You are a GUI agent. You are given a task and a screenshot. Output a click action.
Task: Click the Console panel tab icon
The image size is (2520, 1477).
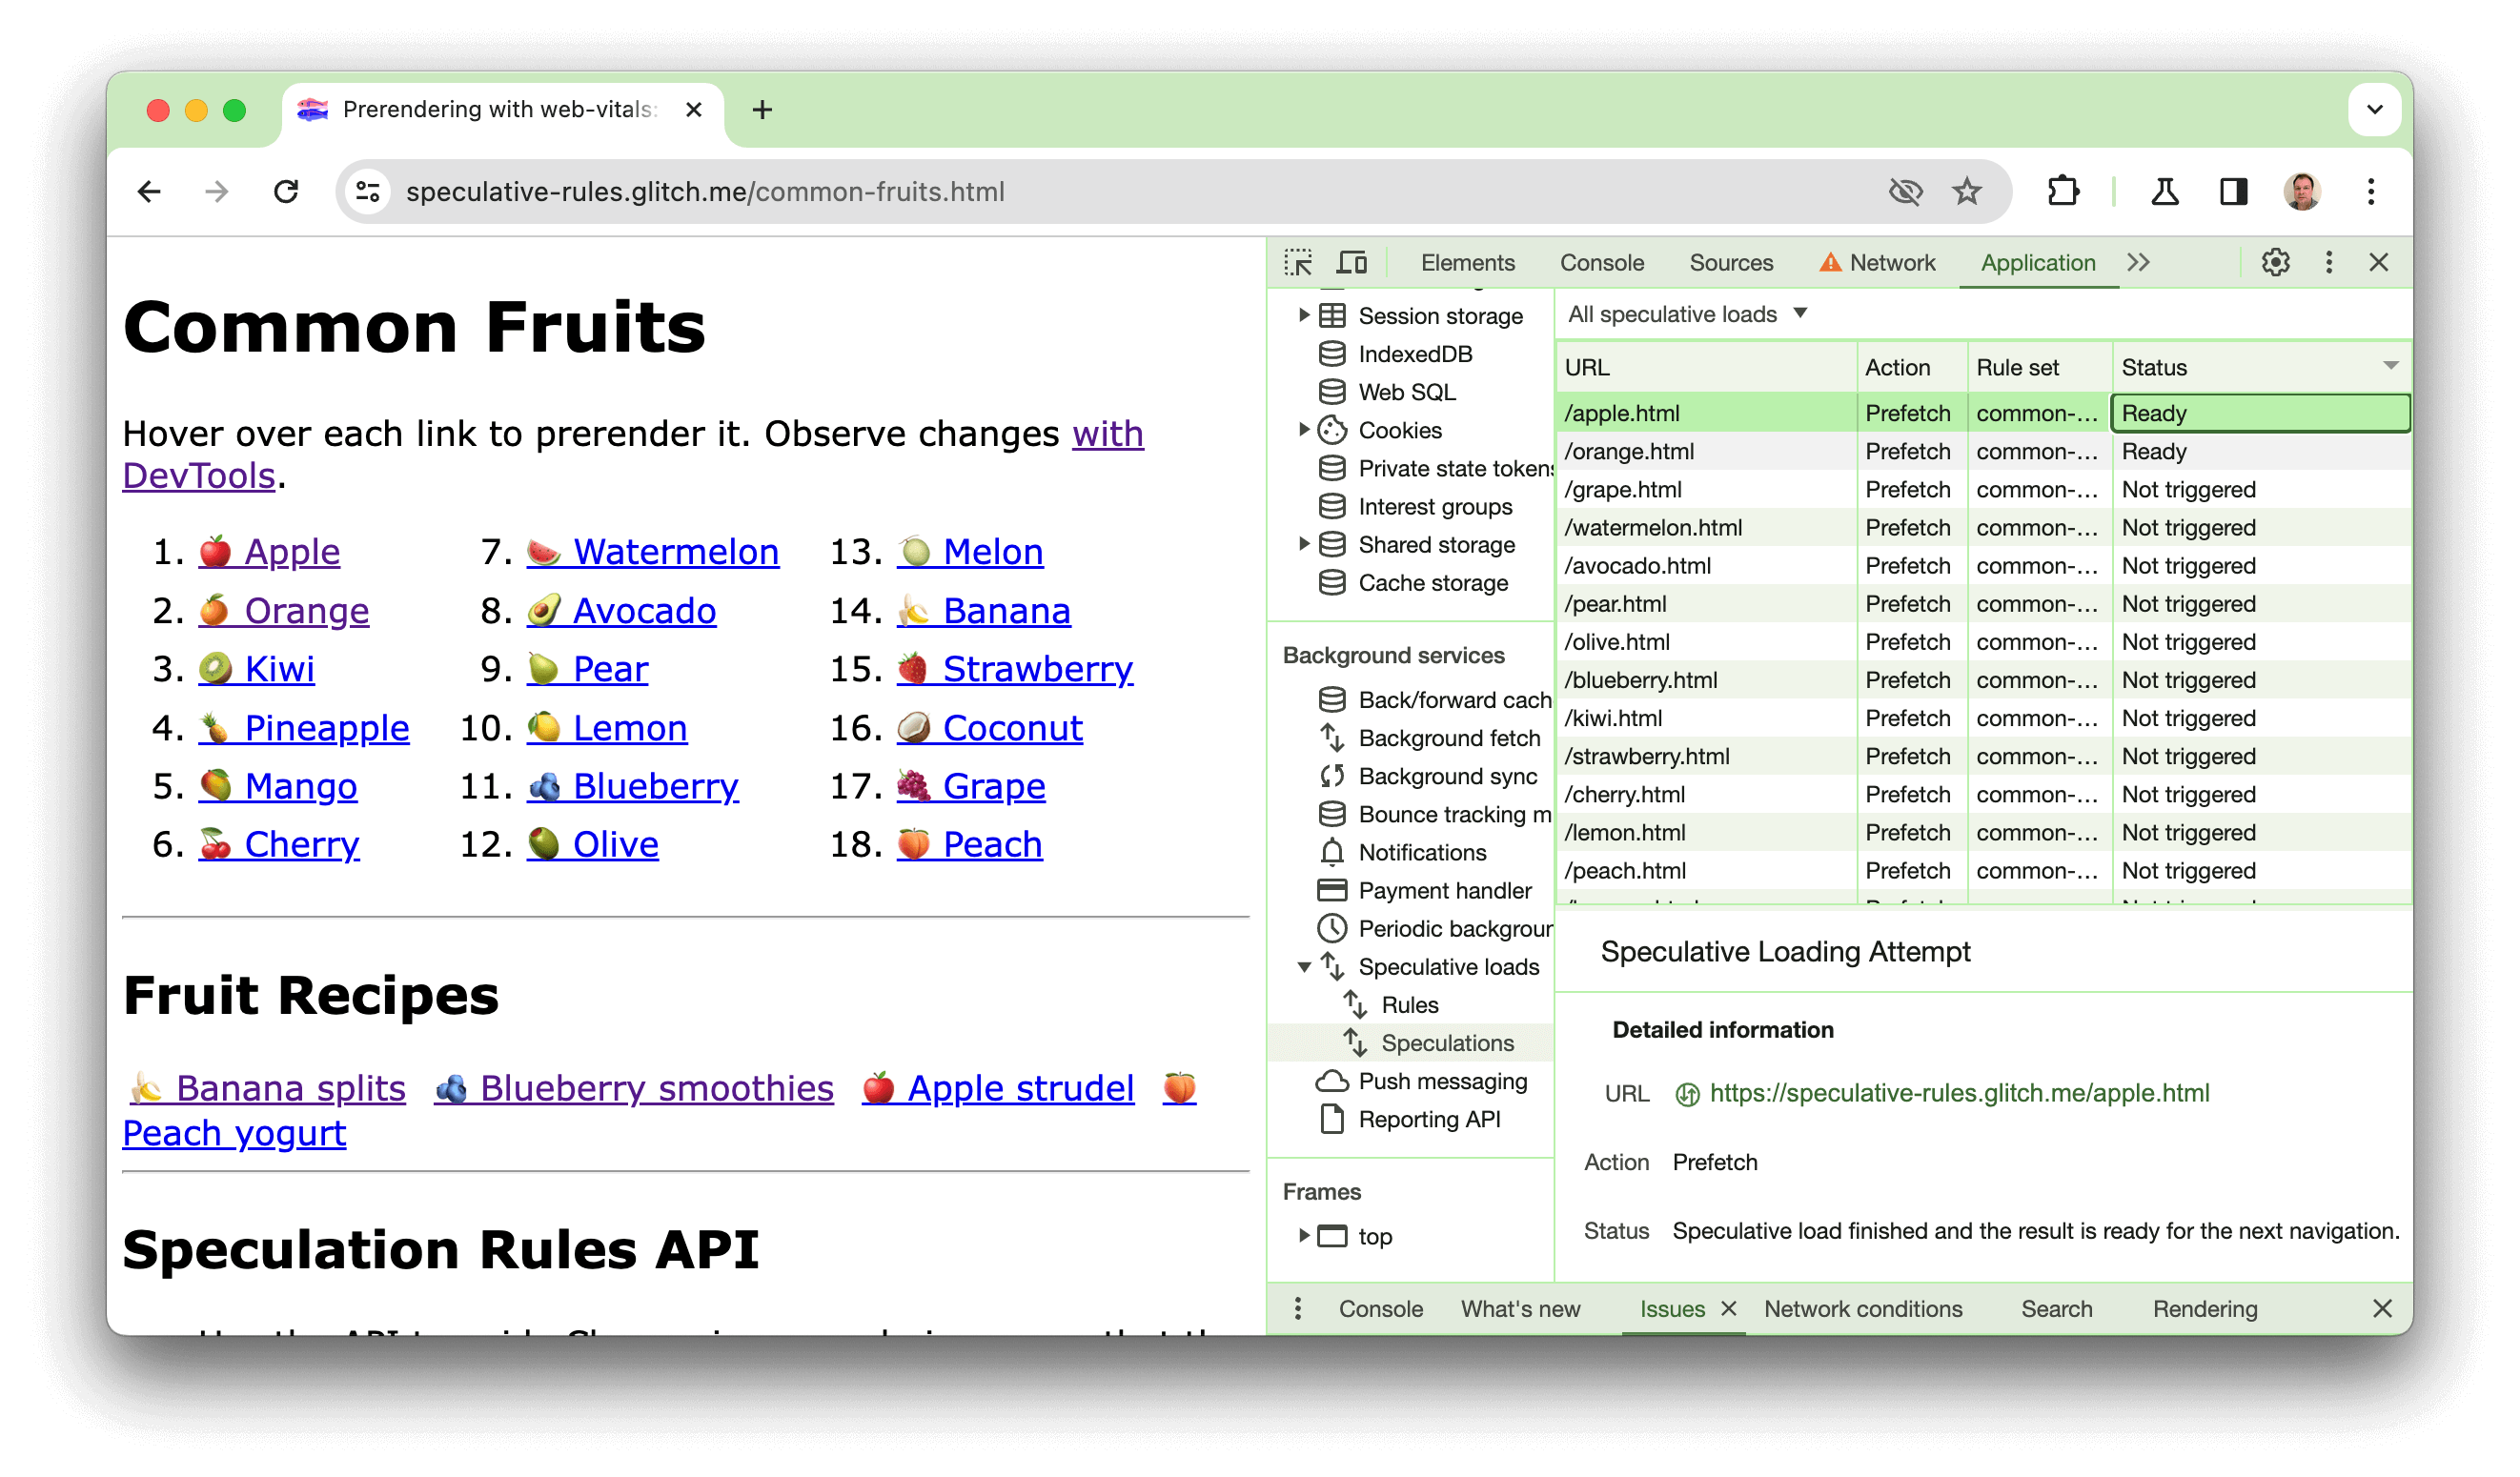coord(1600,260)
